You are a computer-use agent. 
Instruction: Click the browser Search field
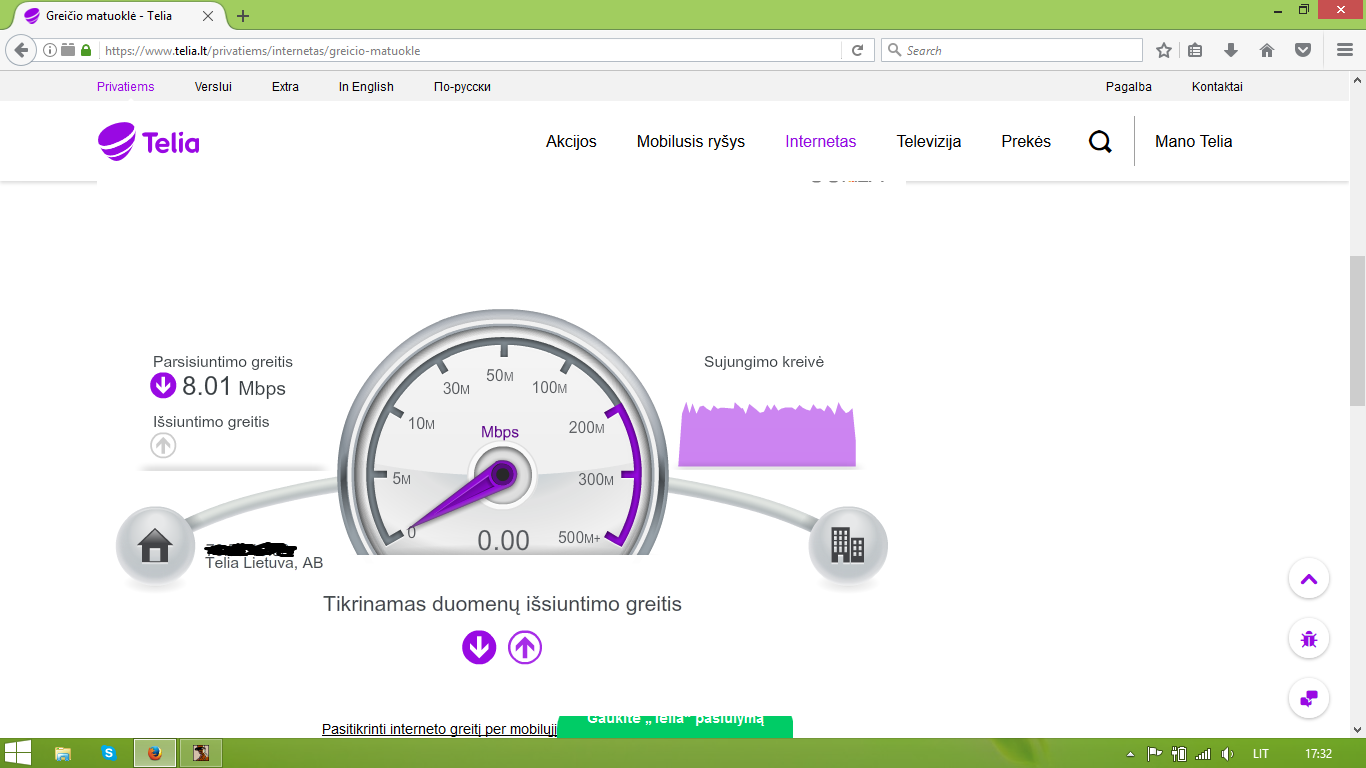pyautogui.click(x=1012, y=50)
